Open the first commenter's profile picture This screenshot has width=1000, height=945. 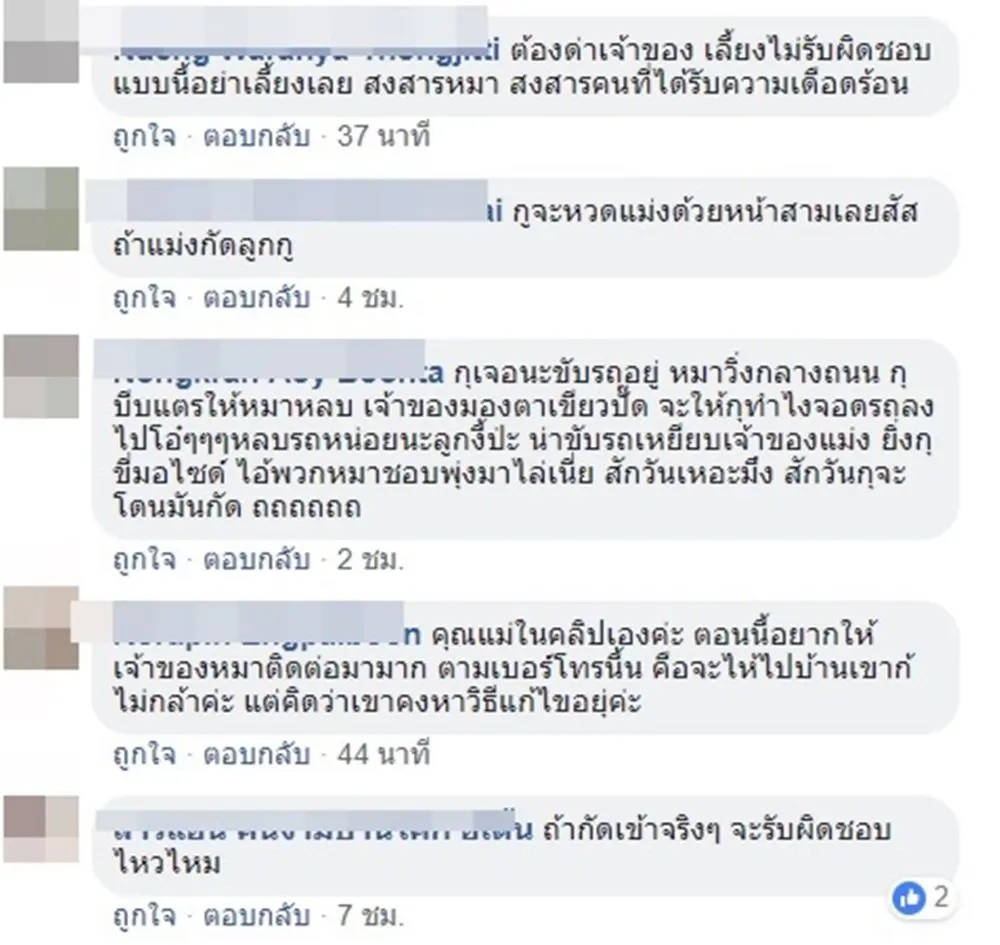click(41, 43)
